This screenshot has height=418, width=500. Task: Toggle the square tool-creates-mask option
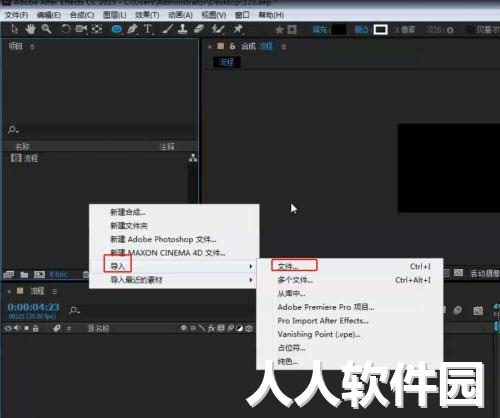pyautogui.click(x=292, y=30)
